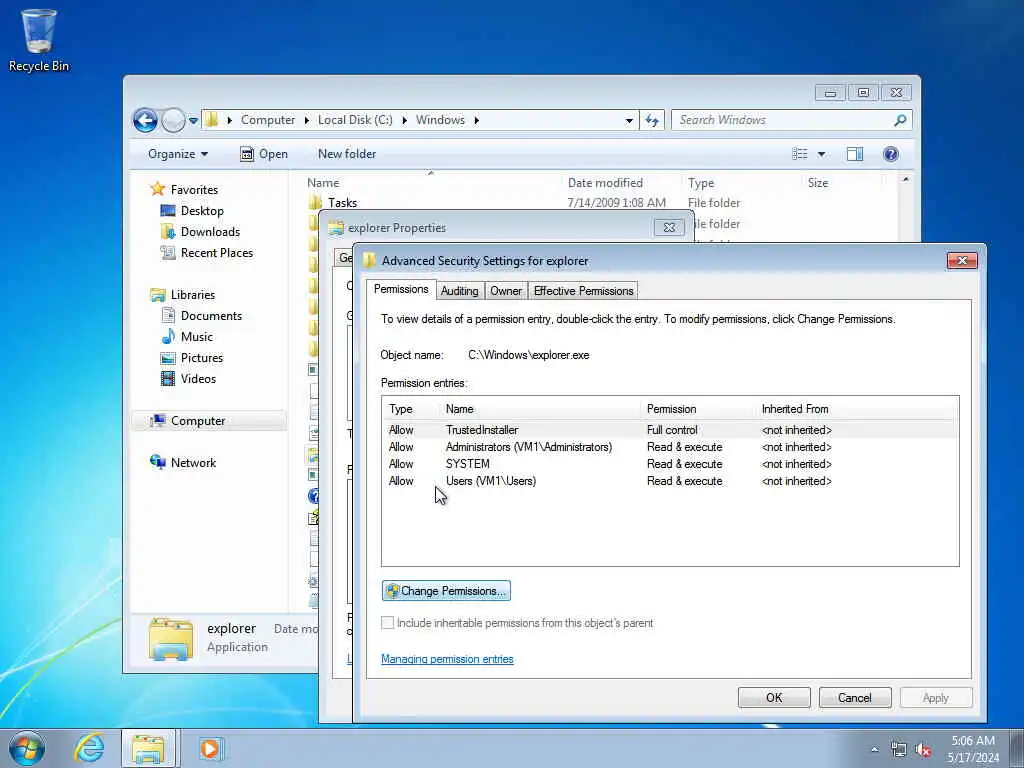Viewport: 1024px width, 768px height.
Task: Open Windows Media Player from taskbar
Action: [211, 748]
